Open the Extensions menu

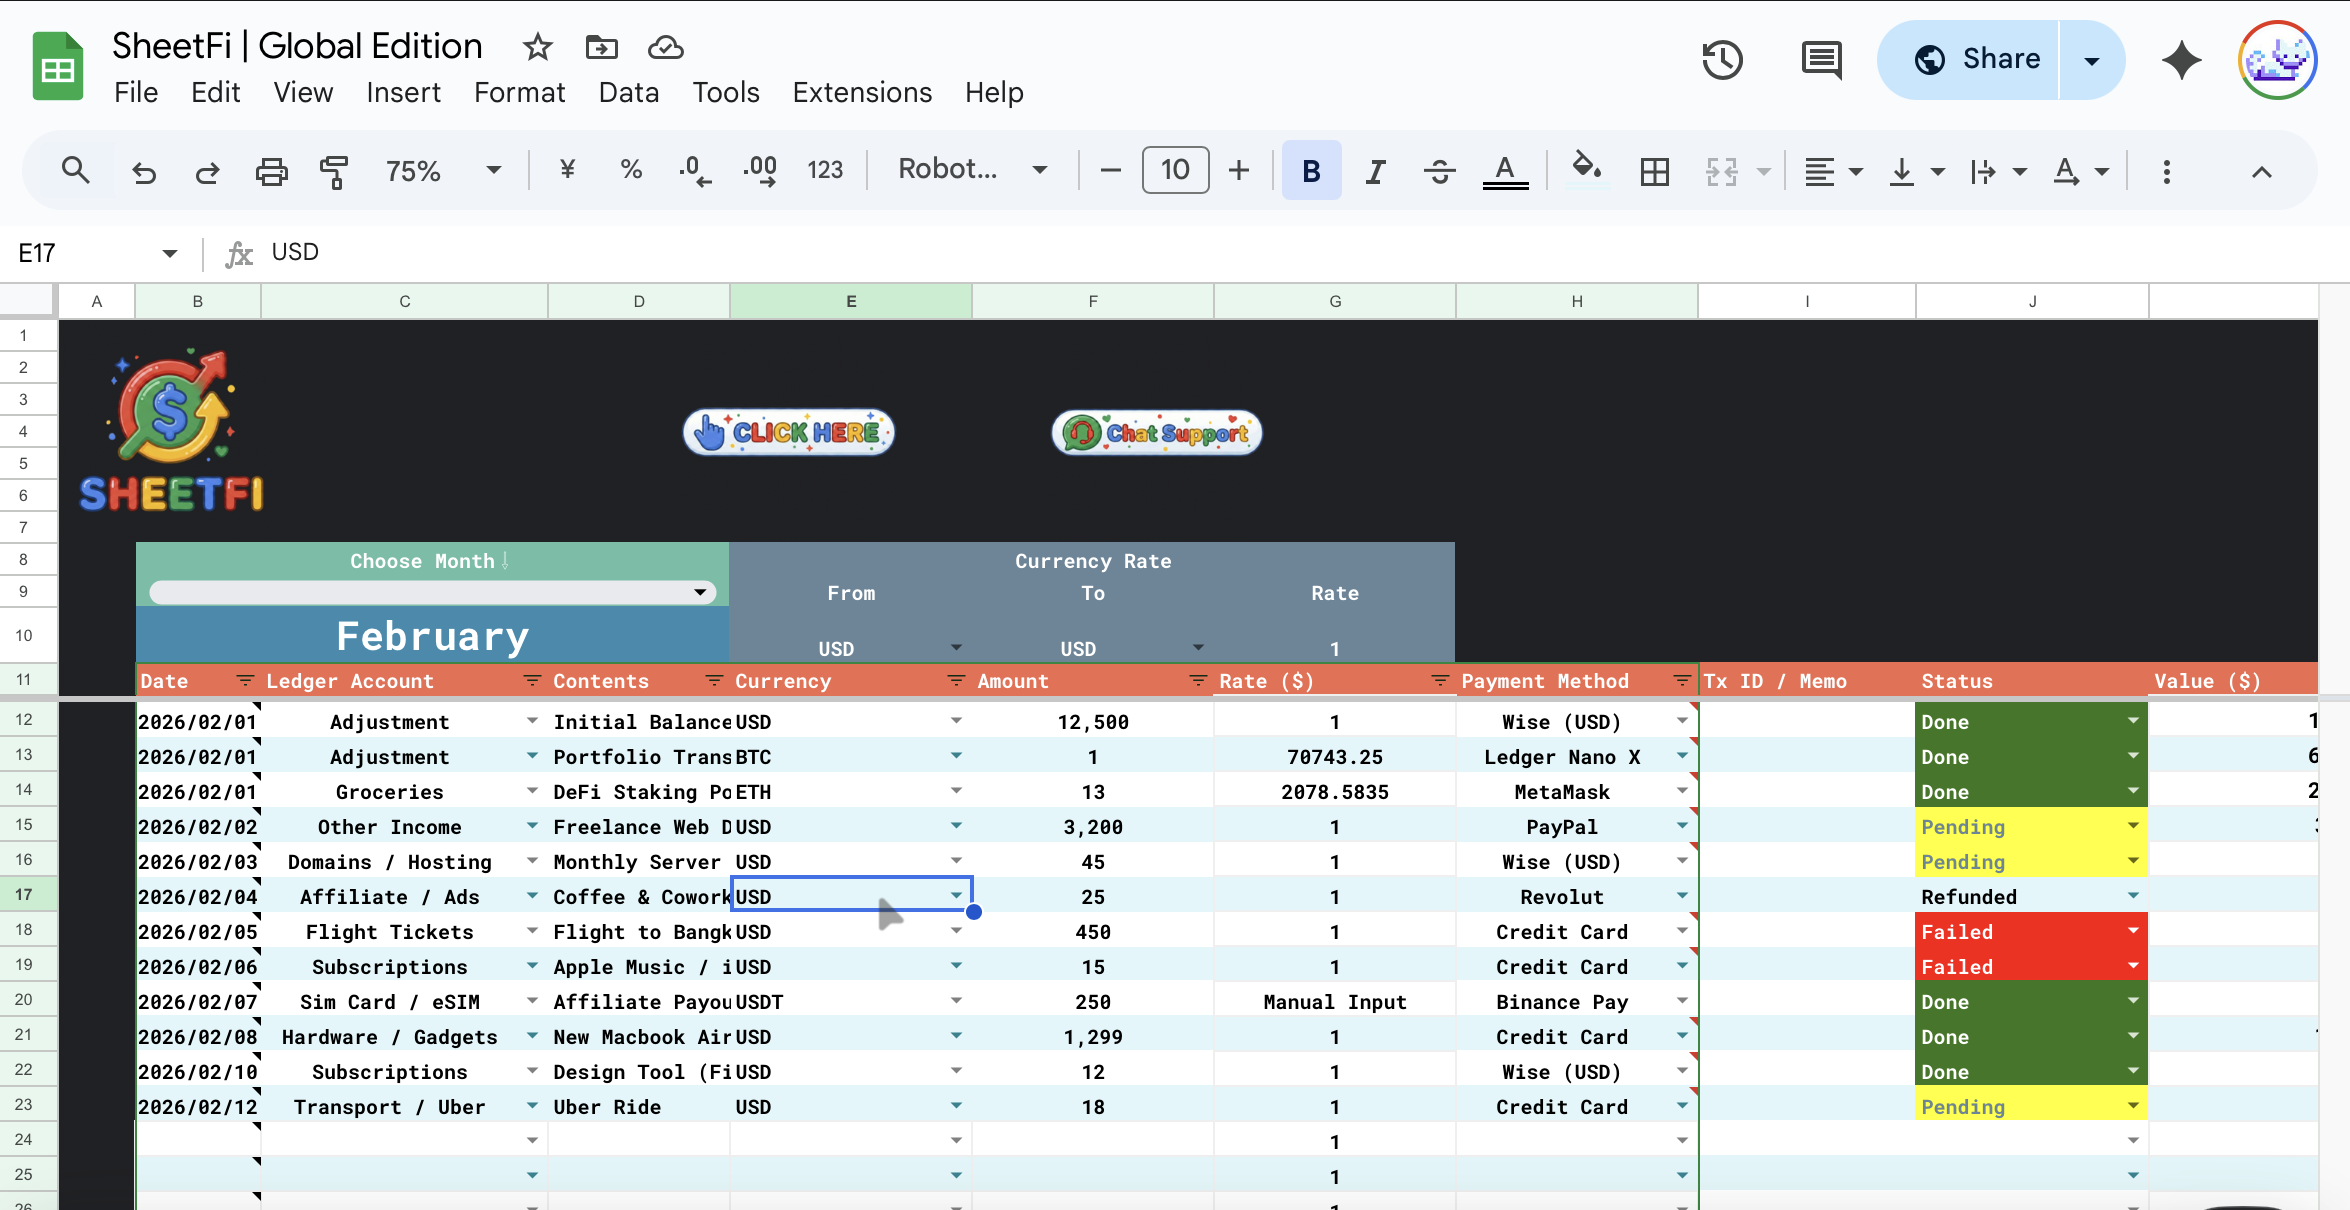tap(862, 92)
